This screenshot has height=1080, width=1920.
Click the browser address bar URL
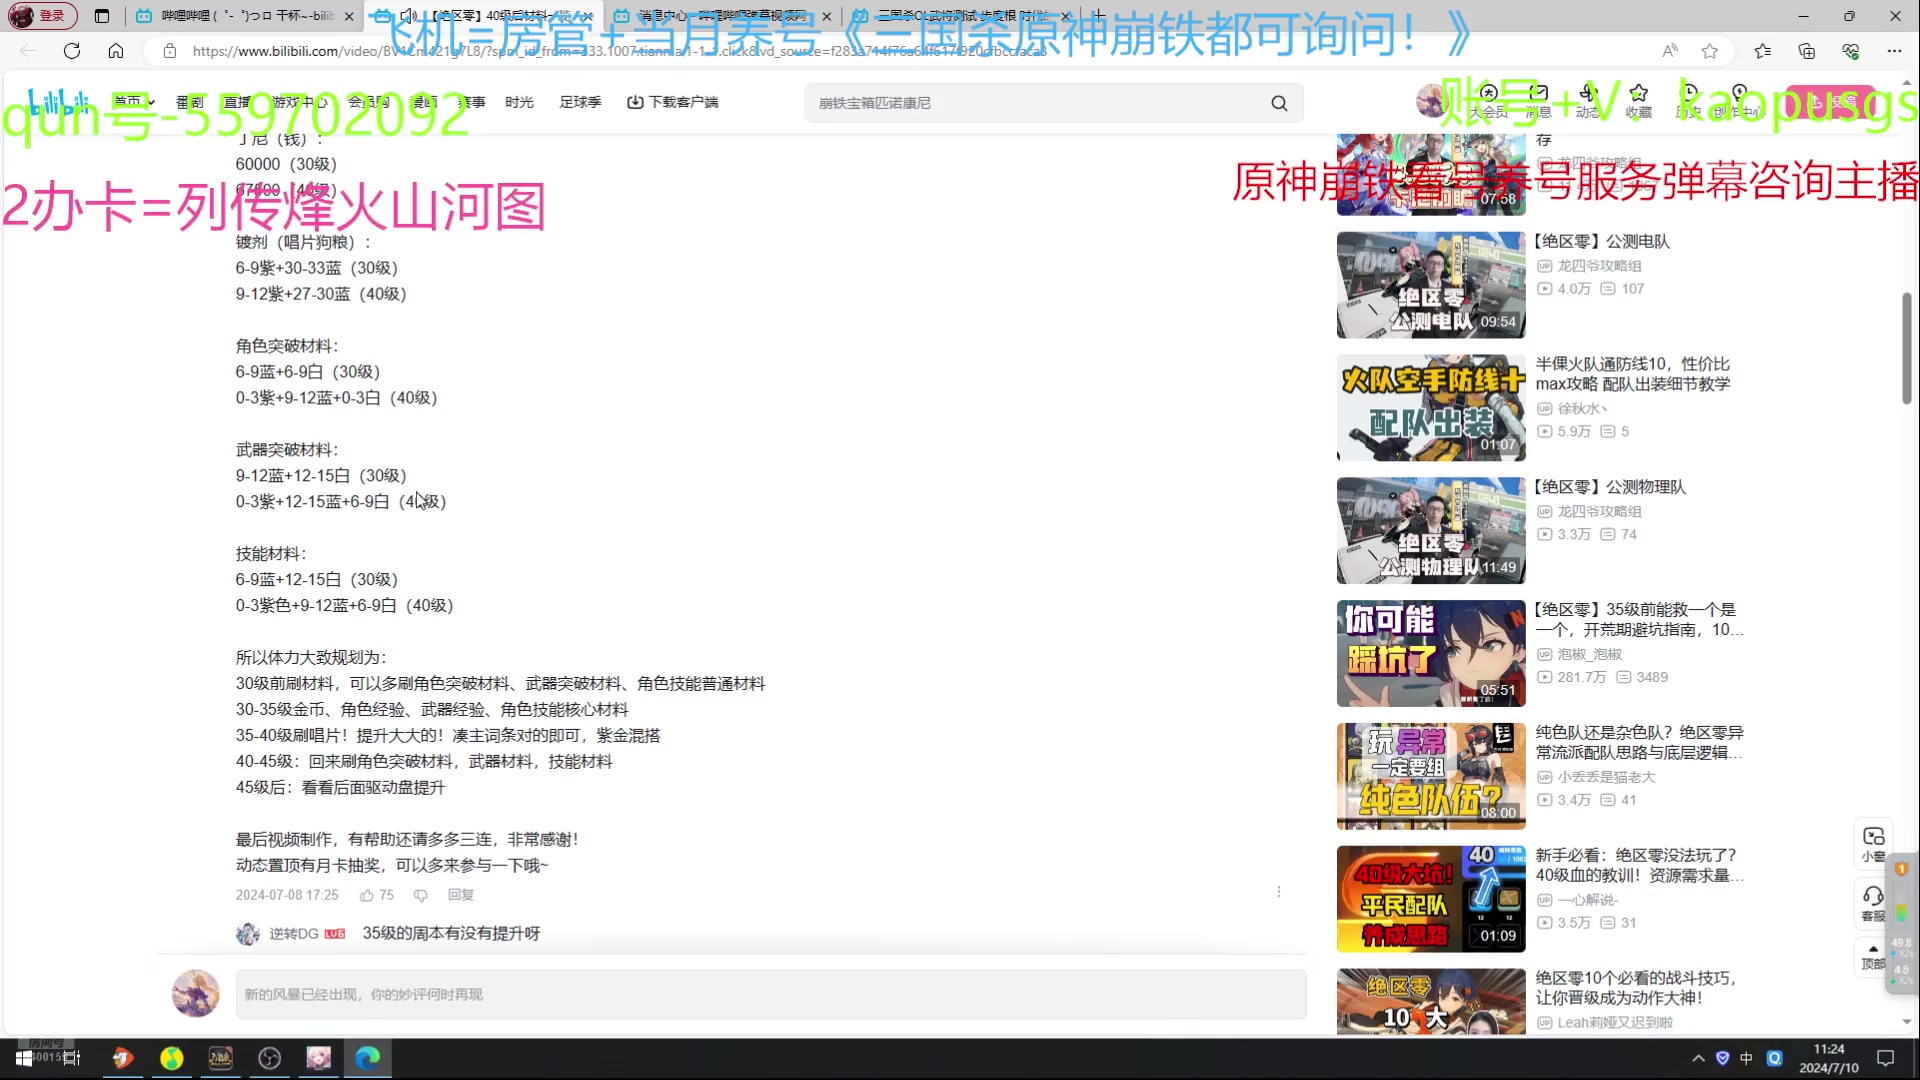(x=620, y=51)
